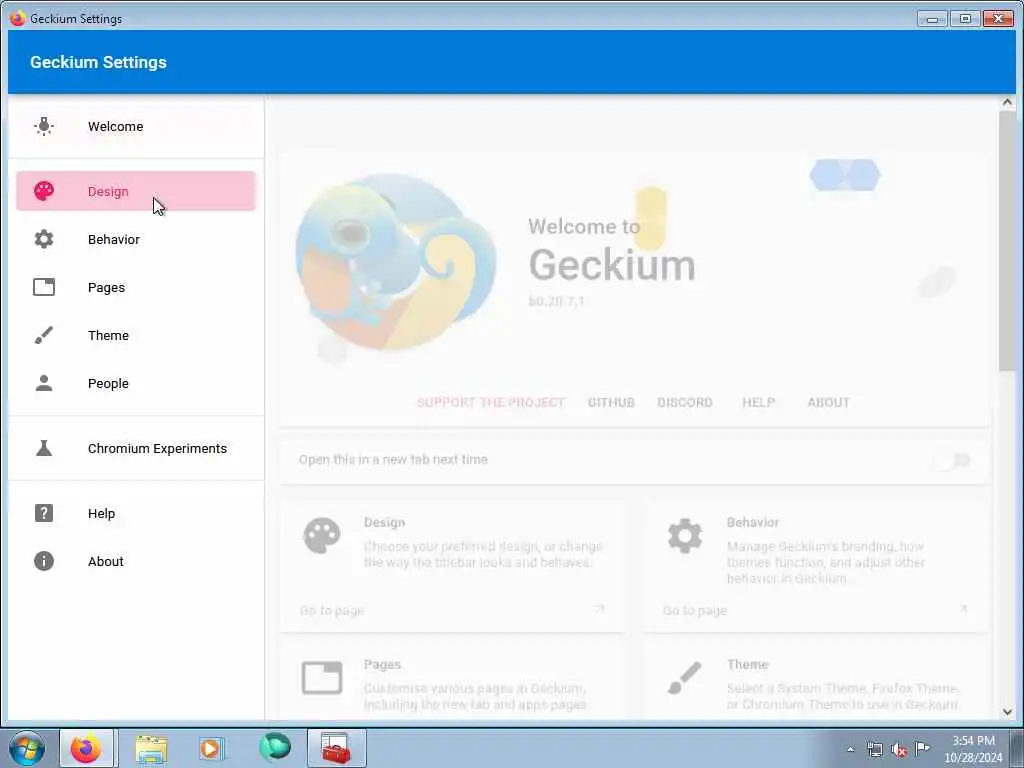The height and width of the screenshot is (768, 1024).
Task: Click the network tray icon
Action: point(874,750)
